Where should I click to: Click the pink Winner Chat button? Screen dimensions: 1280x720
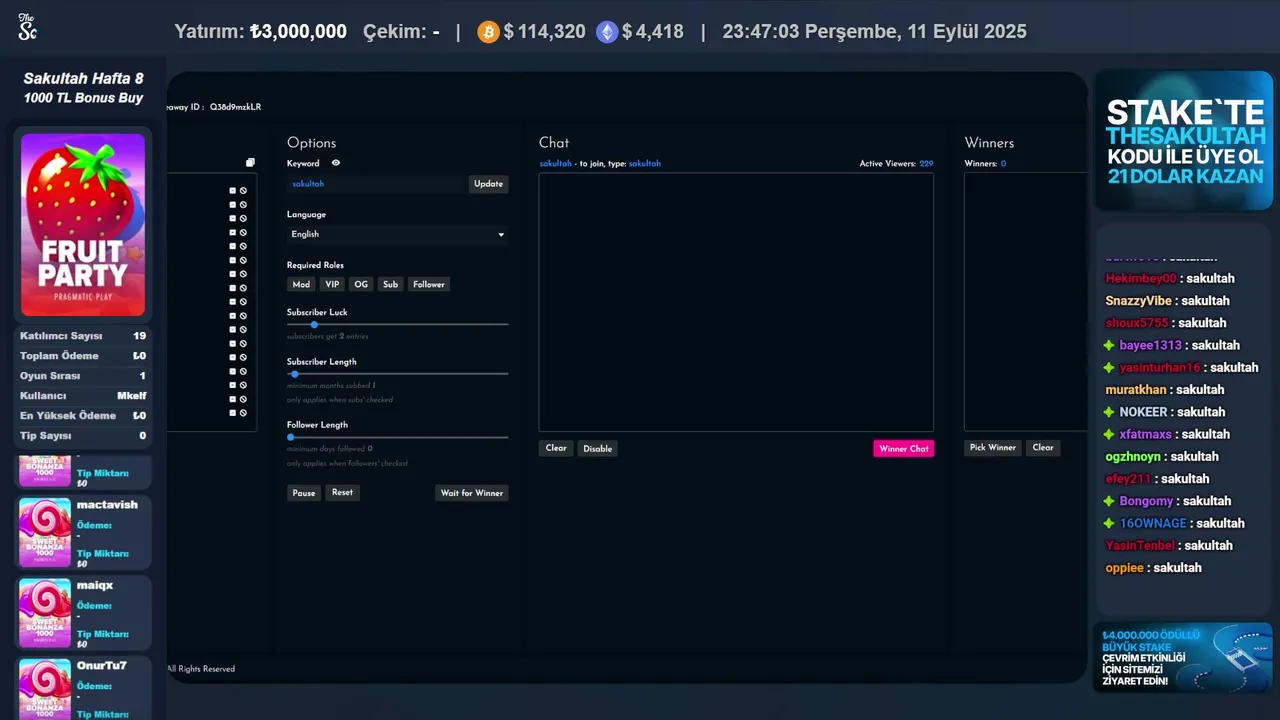pos(904,448)
